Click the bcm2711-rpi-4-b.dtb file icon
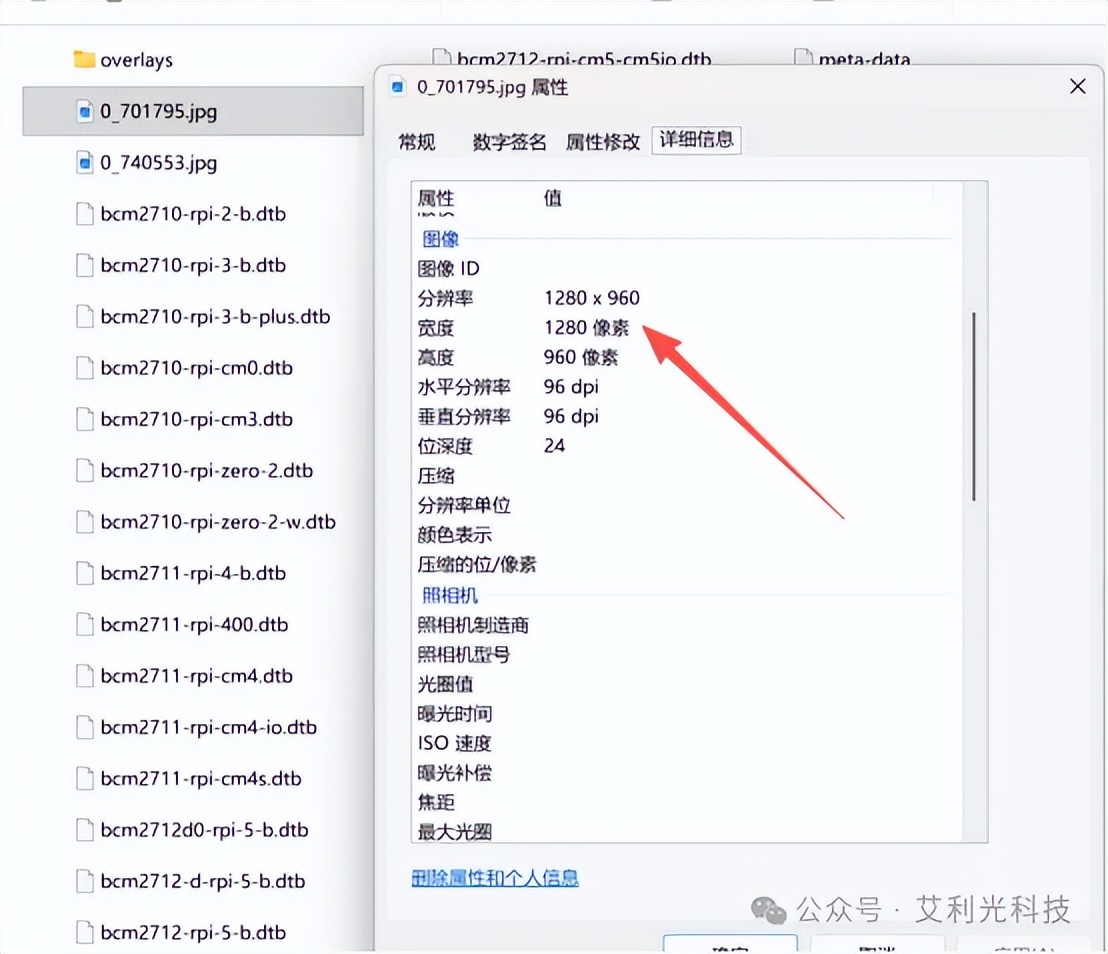The height and width of the screenshot is (954, 1108). point(85,572)
